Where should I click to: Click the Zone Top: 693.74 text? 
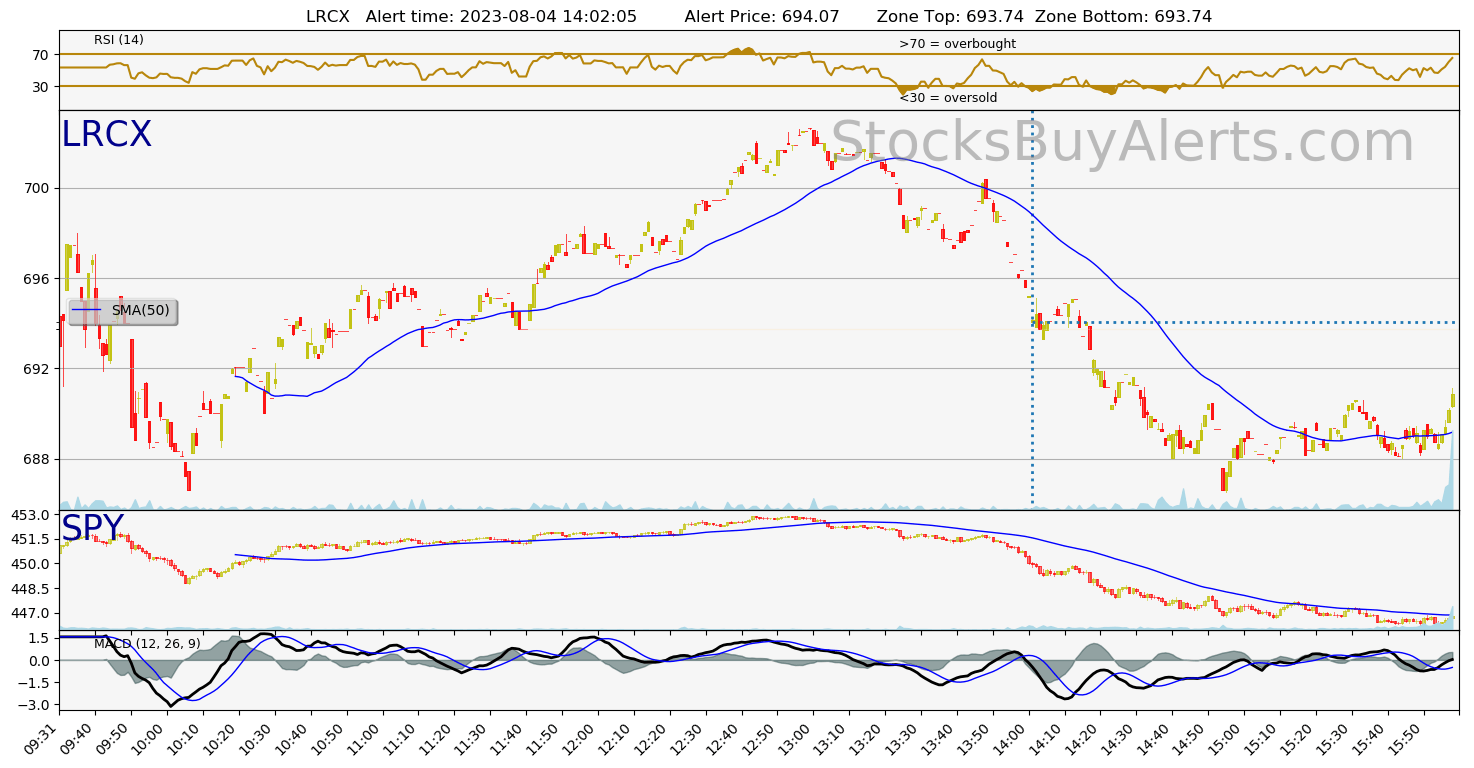[x=950, y=16]
